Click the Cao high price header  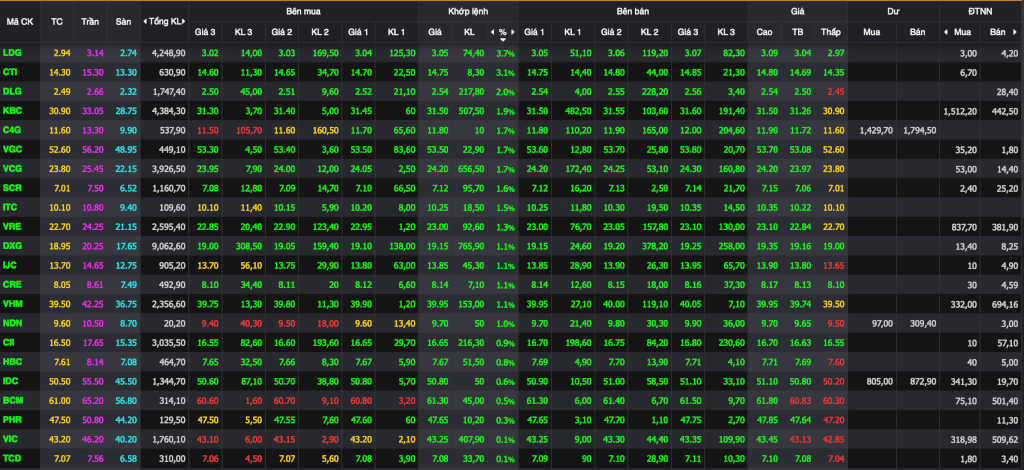(x=764, y=31)
